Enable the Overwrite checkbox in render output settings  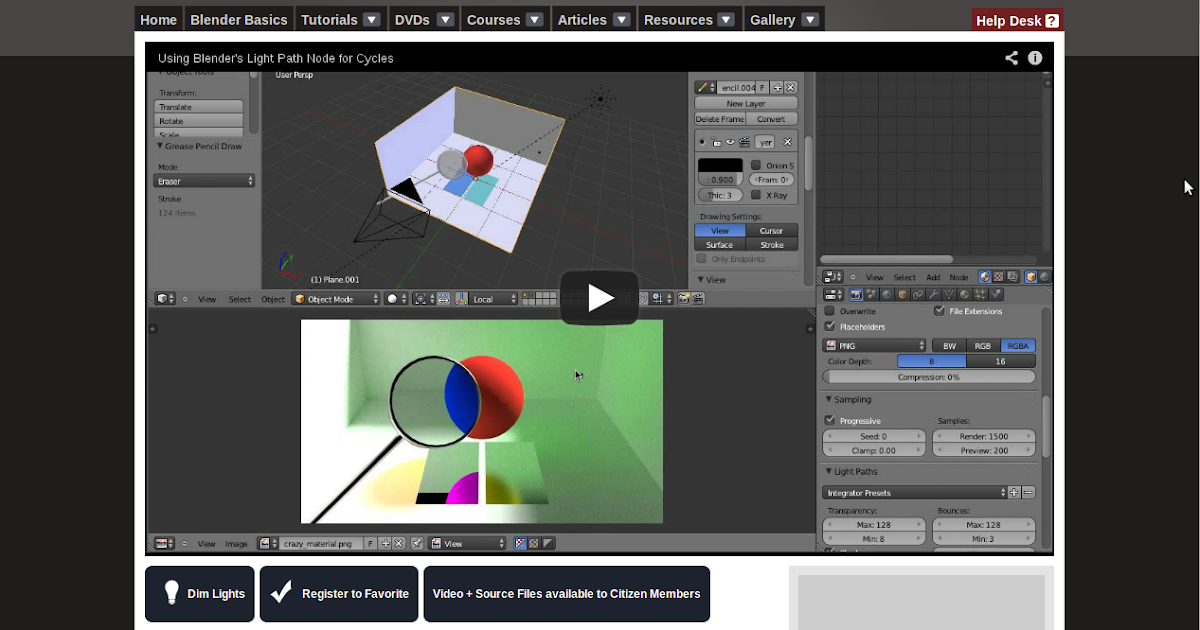coord(828,311)
